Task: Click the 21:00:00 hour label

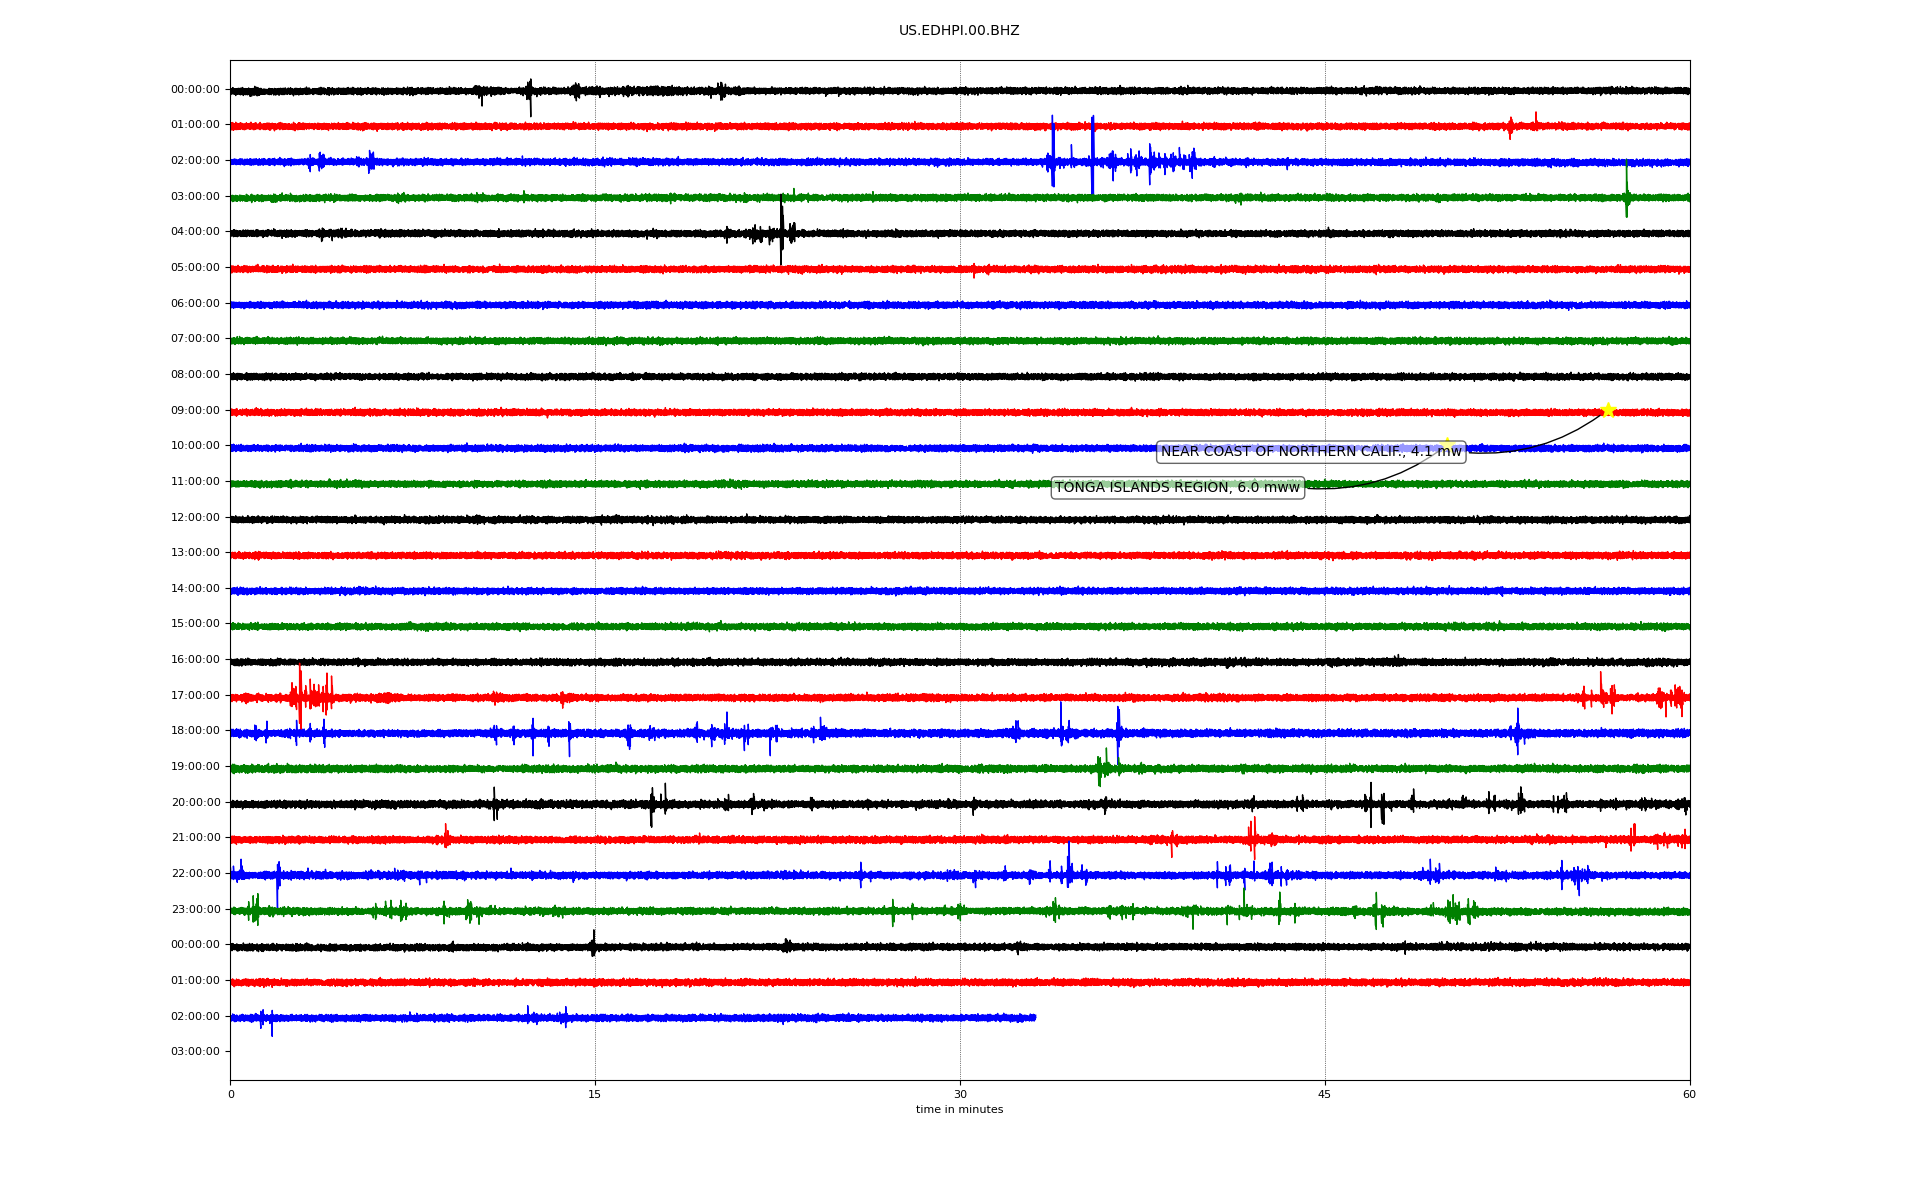Action: (x=195, y=838)
